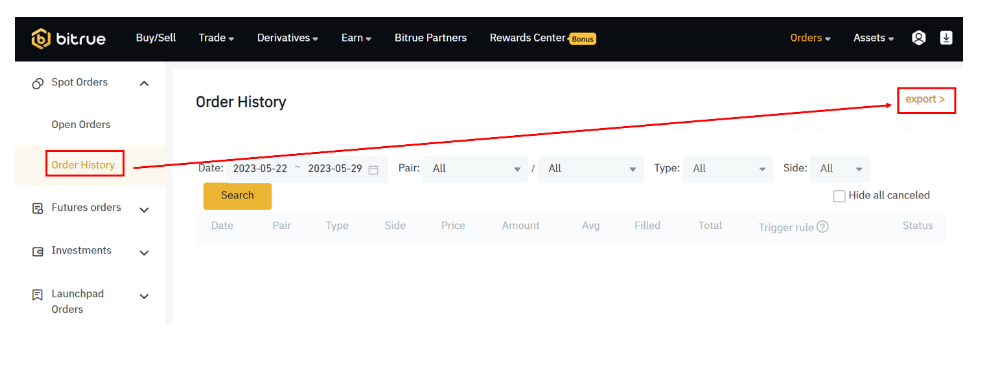Open the Orders menu
This screenshot has width=993, height=370.
click(810, 38)
